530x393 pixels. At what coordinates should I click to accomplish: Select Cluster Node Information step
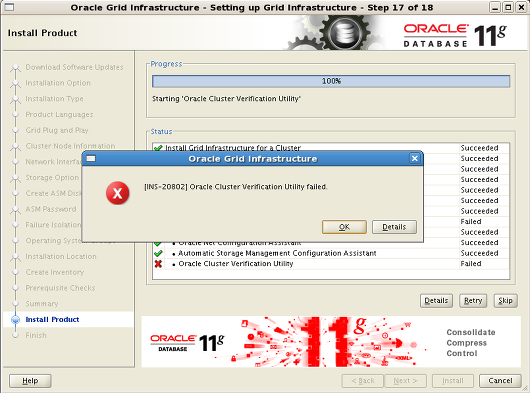tap(70, 146)
